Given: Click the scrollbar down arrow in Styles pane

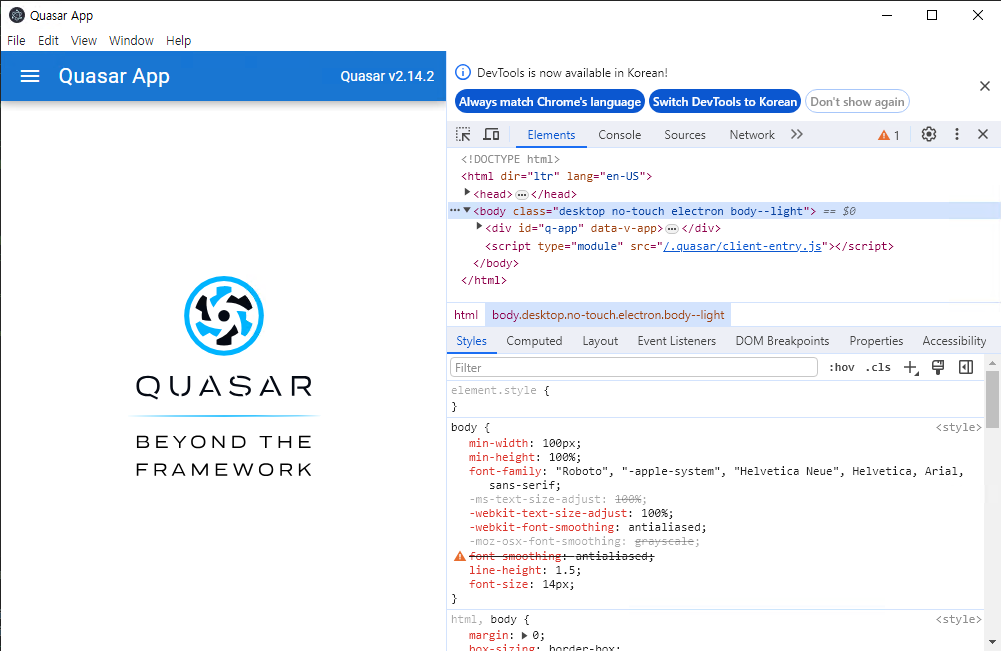Looking at the screenshot, I should [992, 642].
